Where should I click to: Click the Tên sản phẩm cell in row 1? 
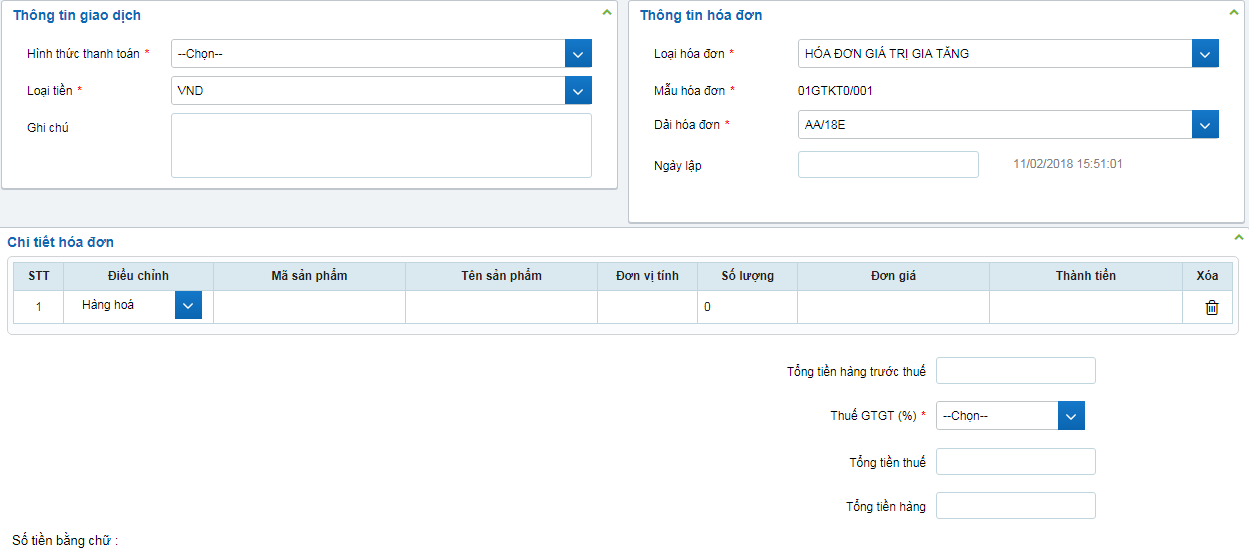pyautogui.click(x=501, y=307)
